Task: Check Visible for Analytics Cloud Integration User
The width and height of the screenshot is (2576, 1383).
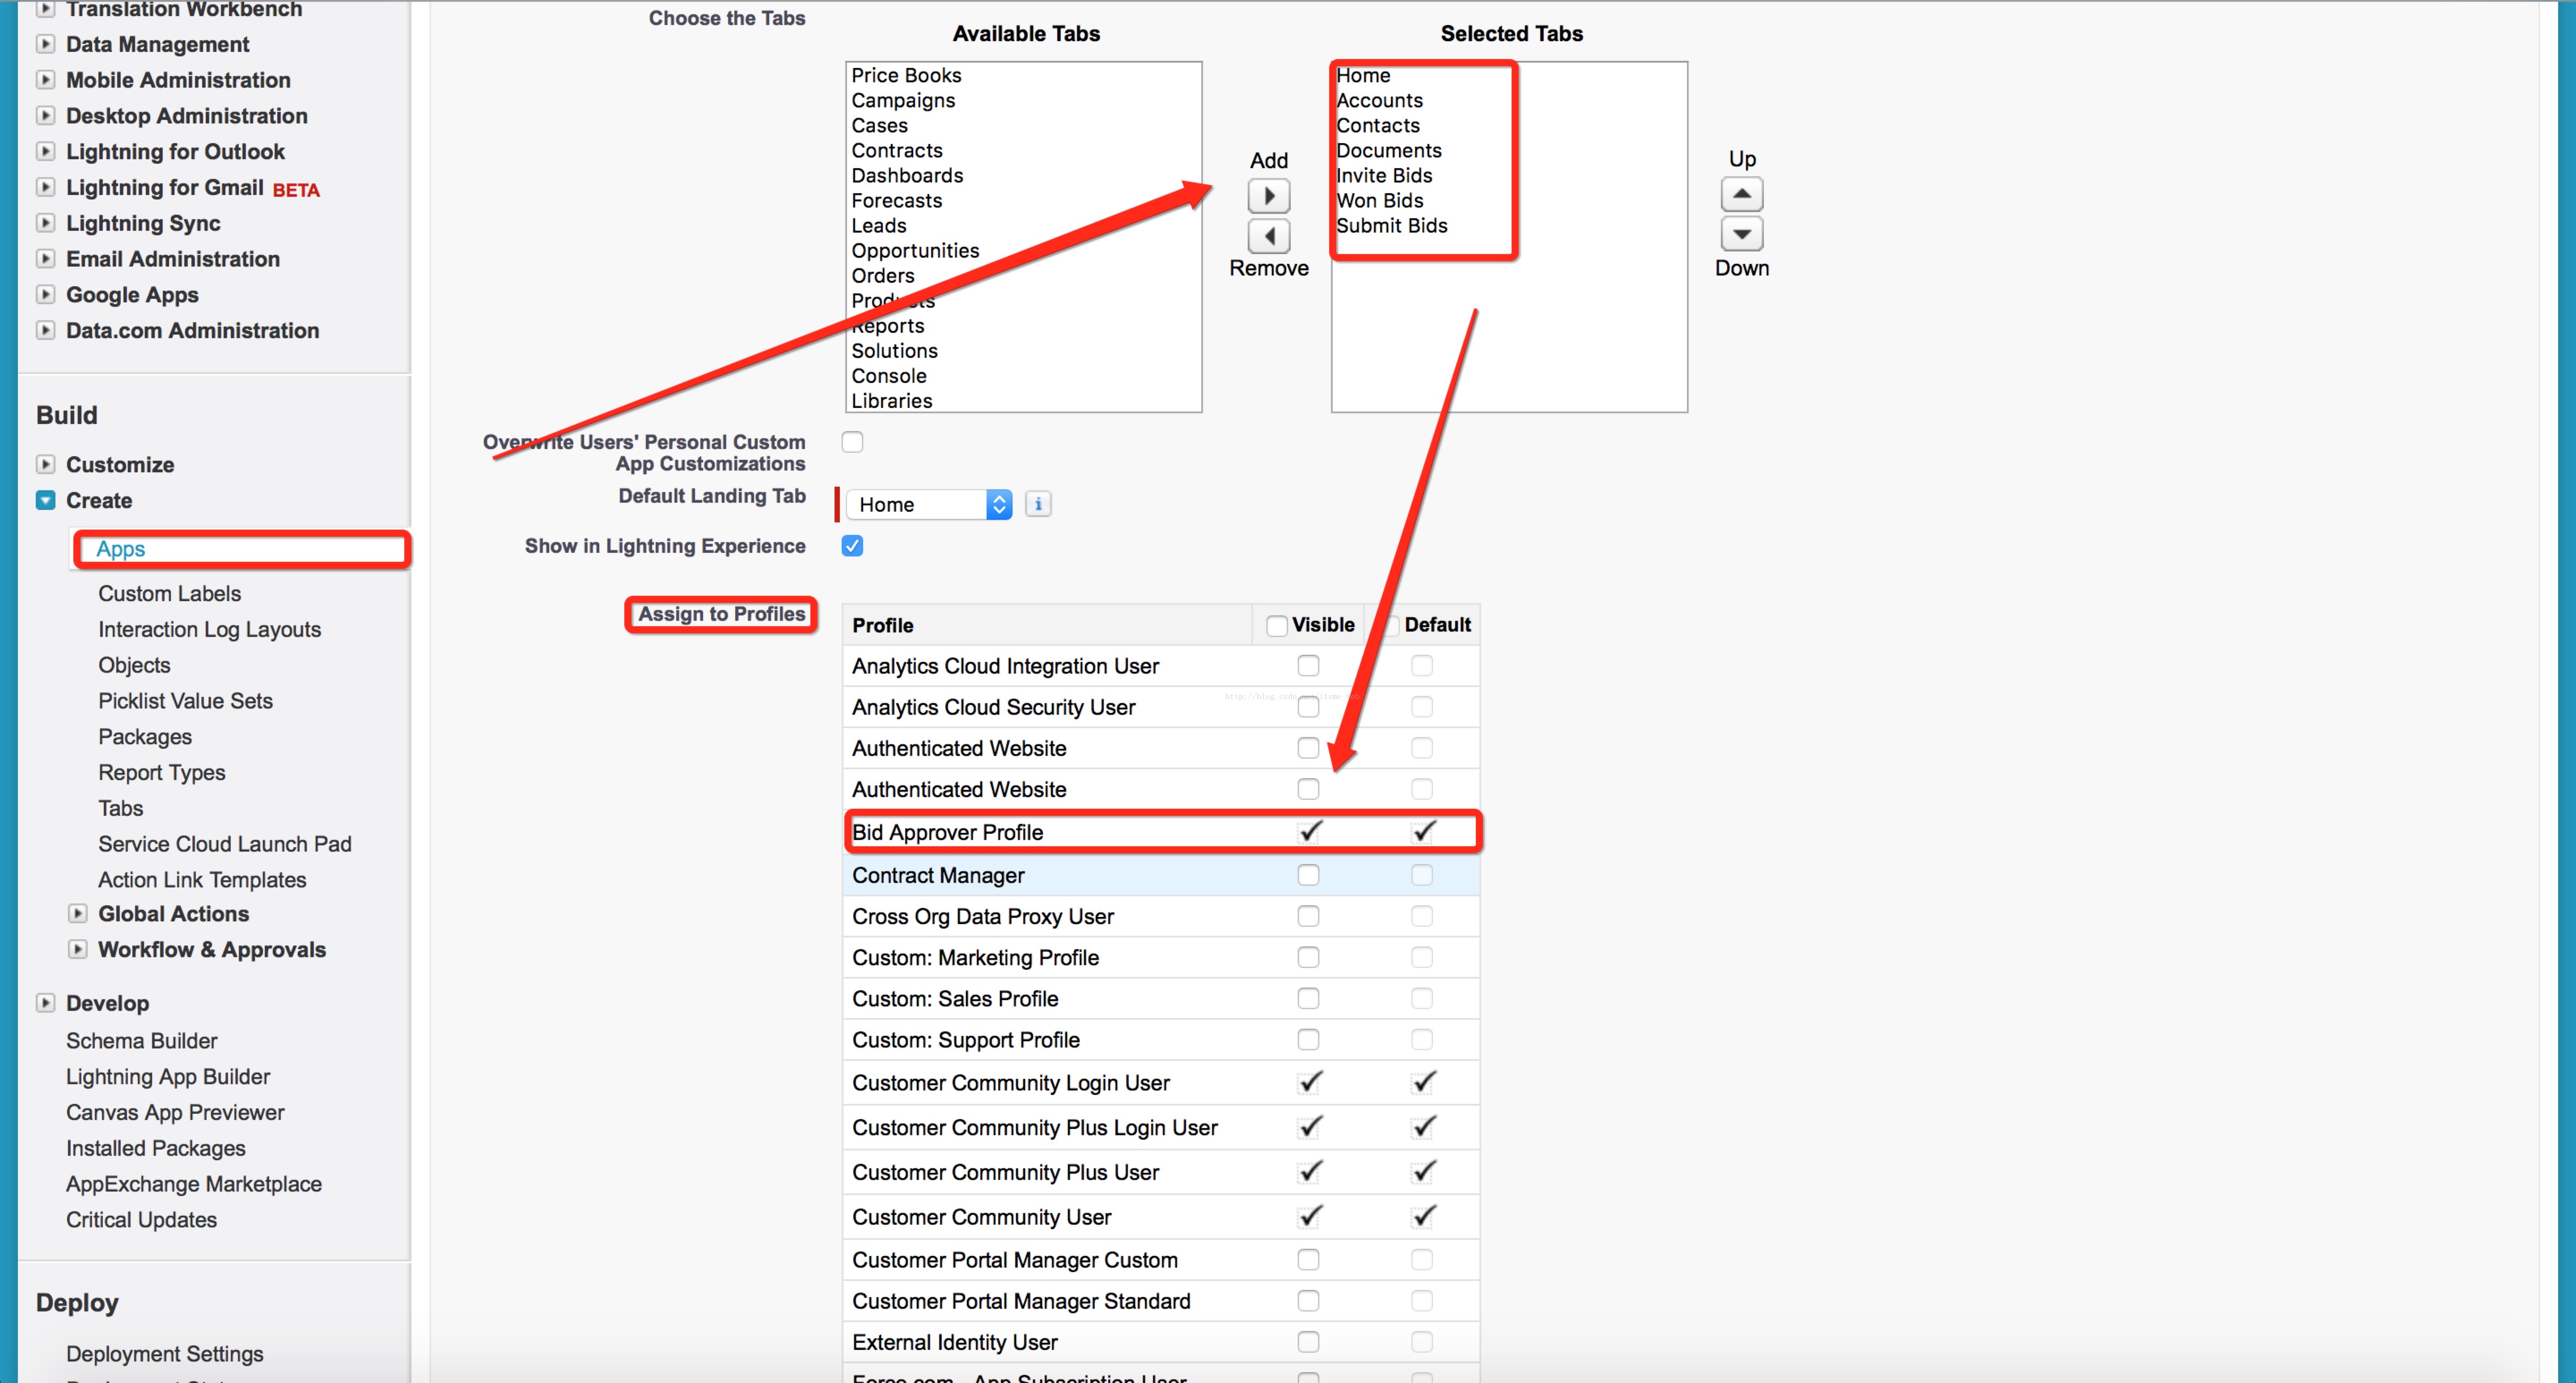Action: pos(1308,666)
